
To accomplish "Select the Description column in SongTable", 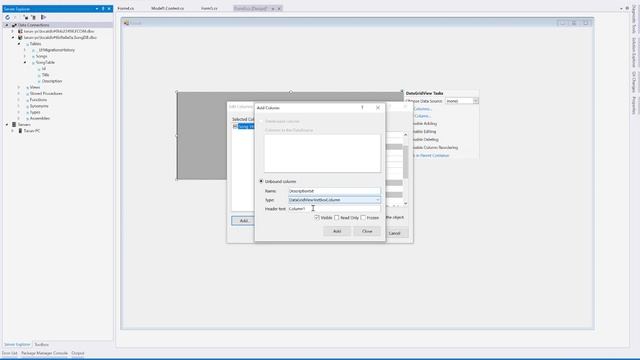I will (x=52, y=81).
